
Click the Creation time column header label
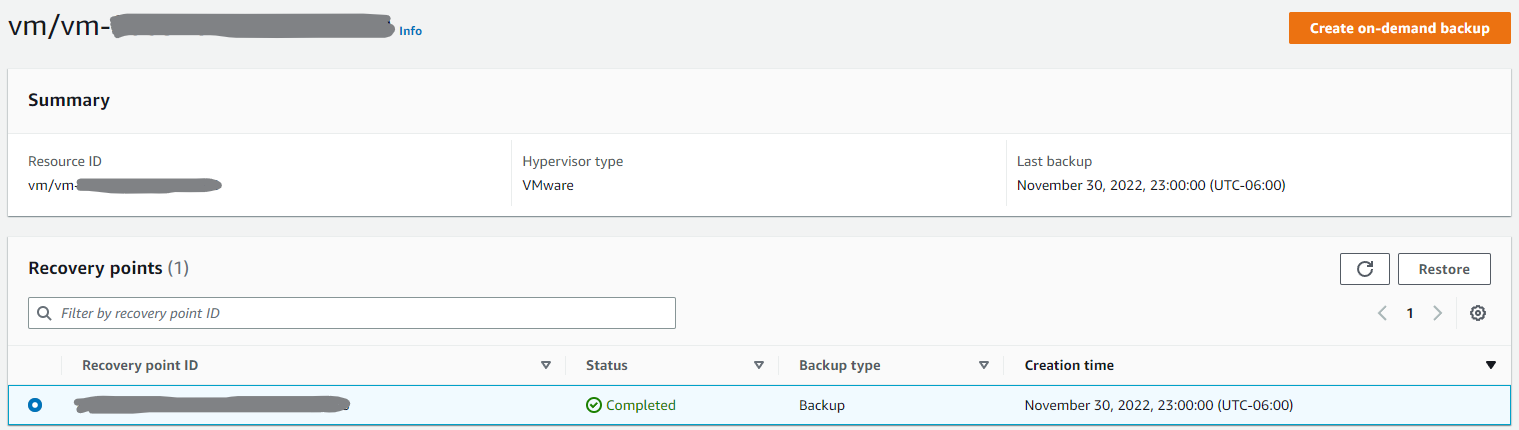(x=1069, y=365)
